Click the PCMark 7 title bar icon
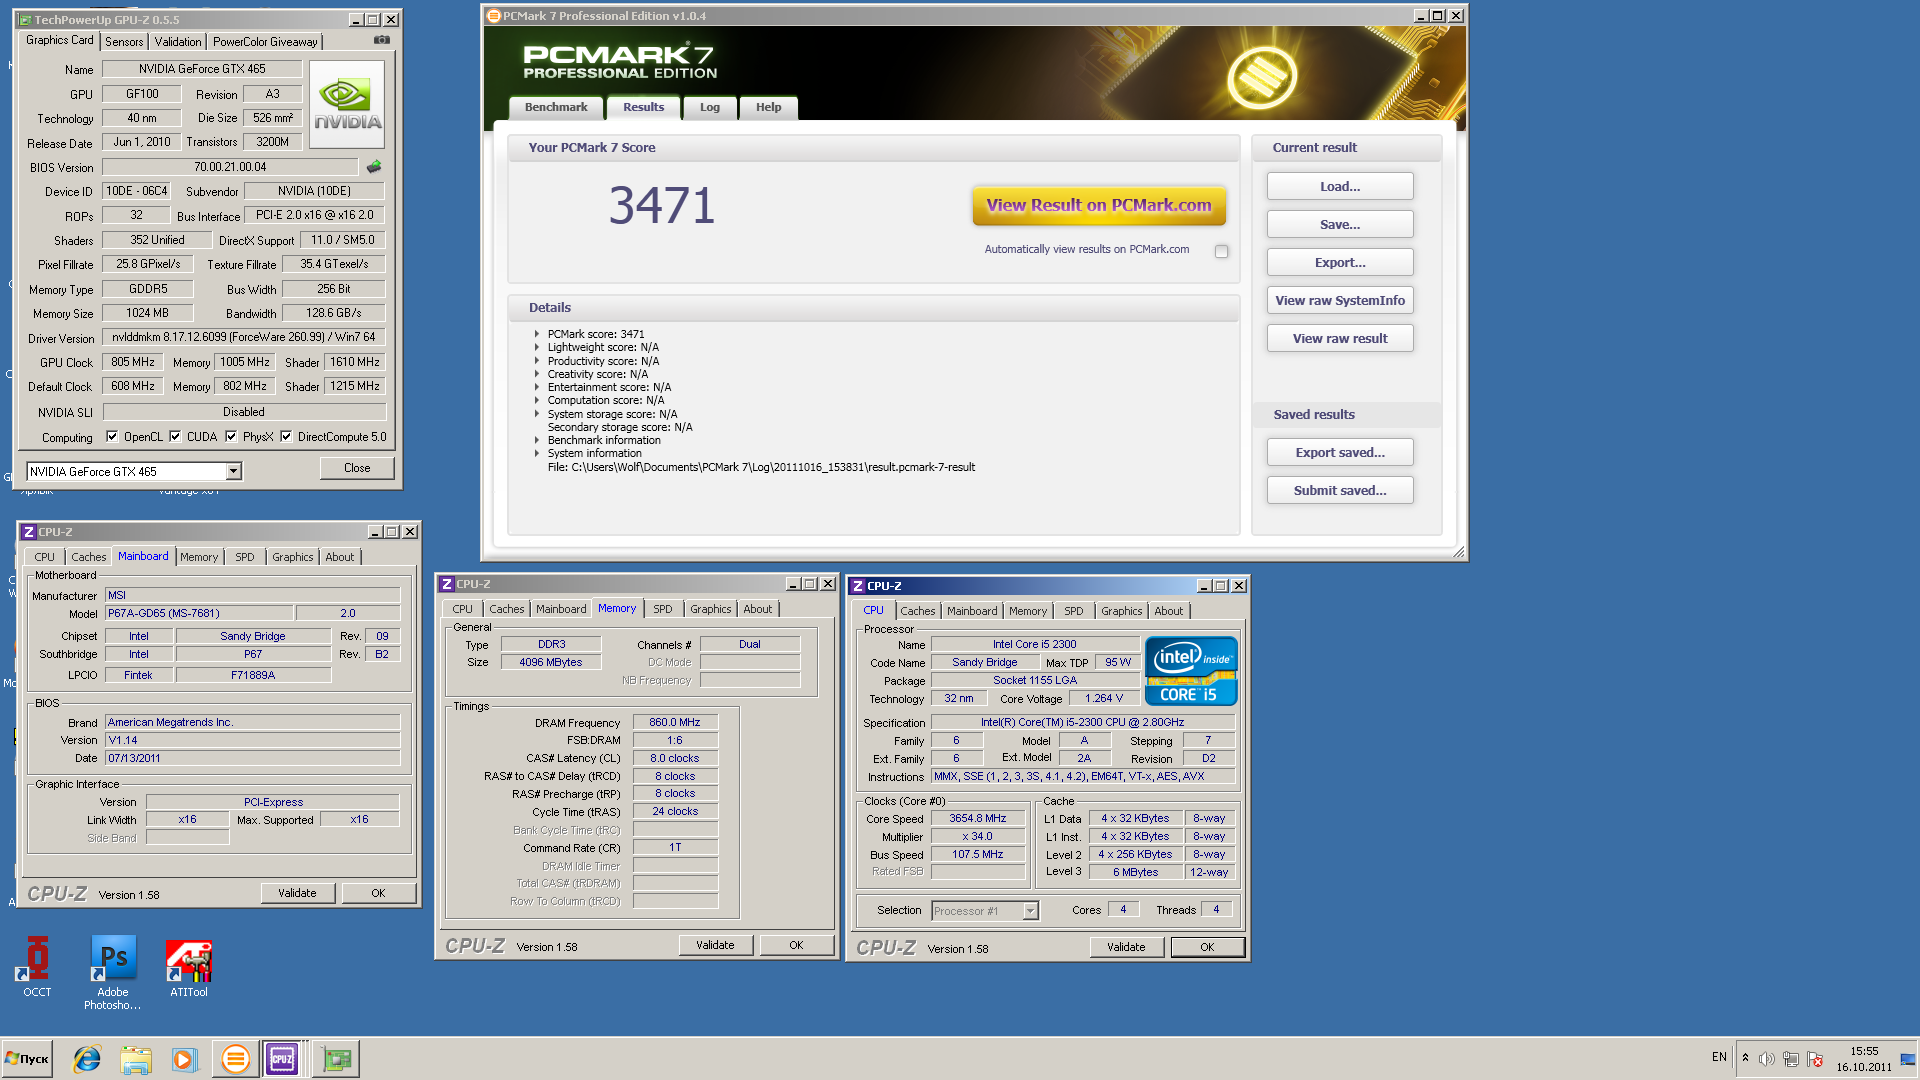The width and height of the screenshot is (1920, 1080). pos(493,16)
